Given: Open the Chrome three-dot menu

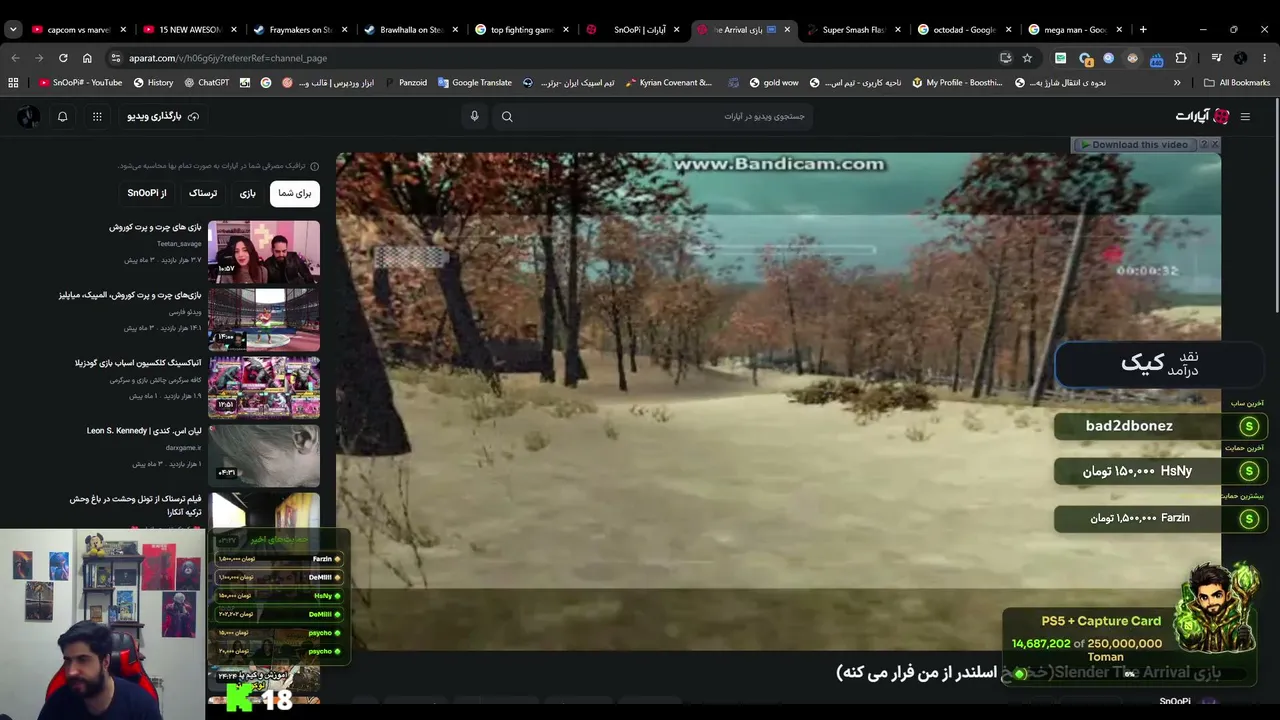Looking at the screenshot, I should [x=1265, y=58].
